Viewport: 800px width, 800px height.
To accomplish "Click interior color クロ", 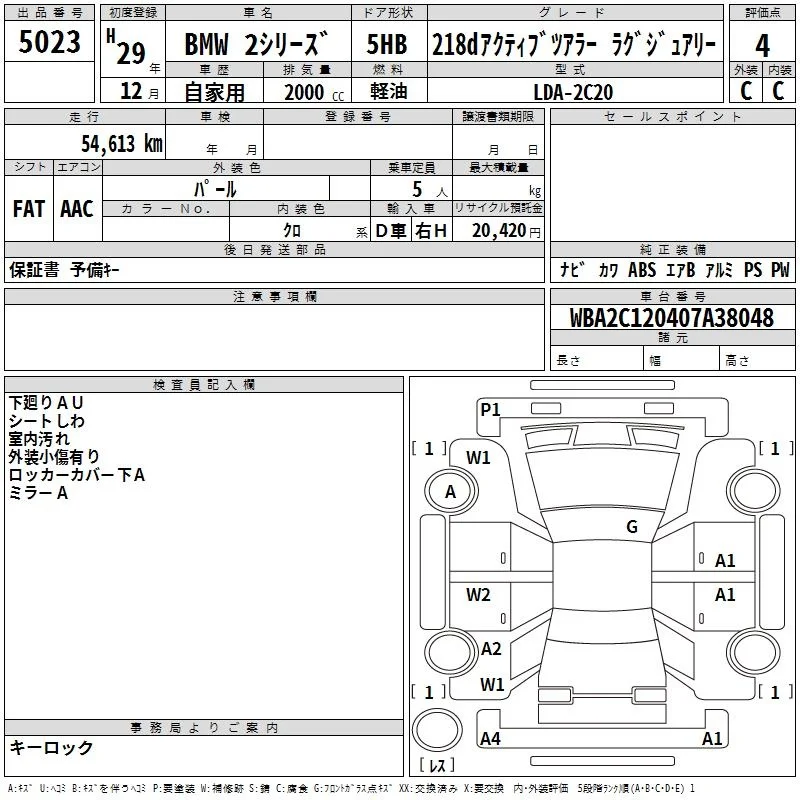I will [292, 230].
